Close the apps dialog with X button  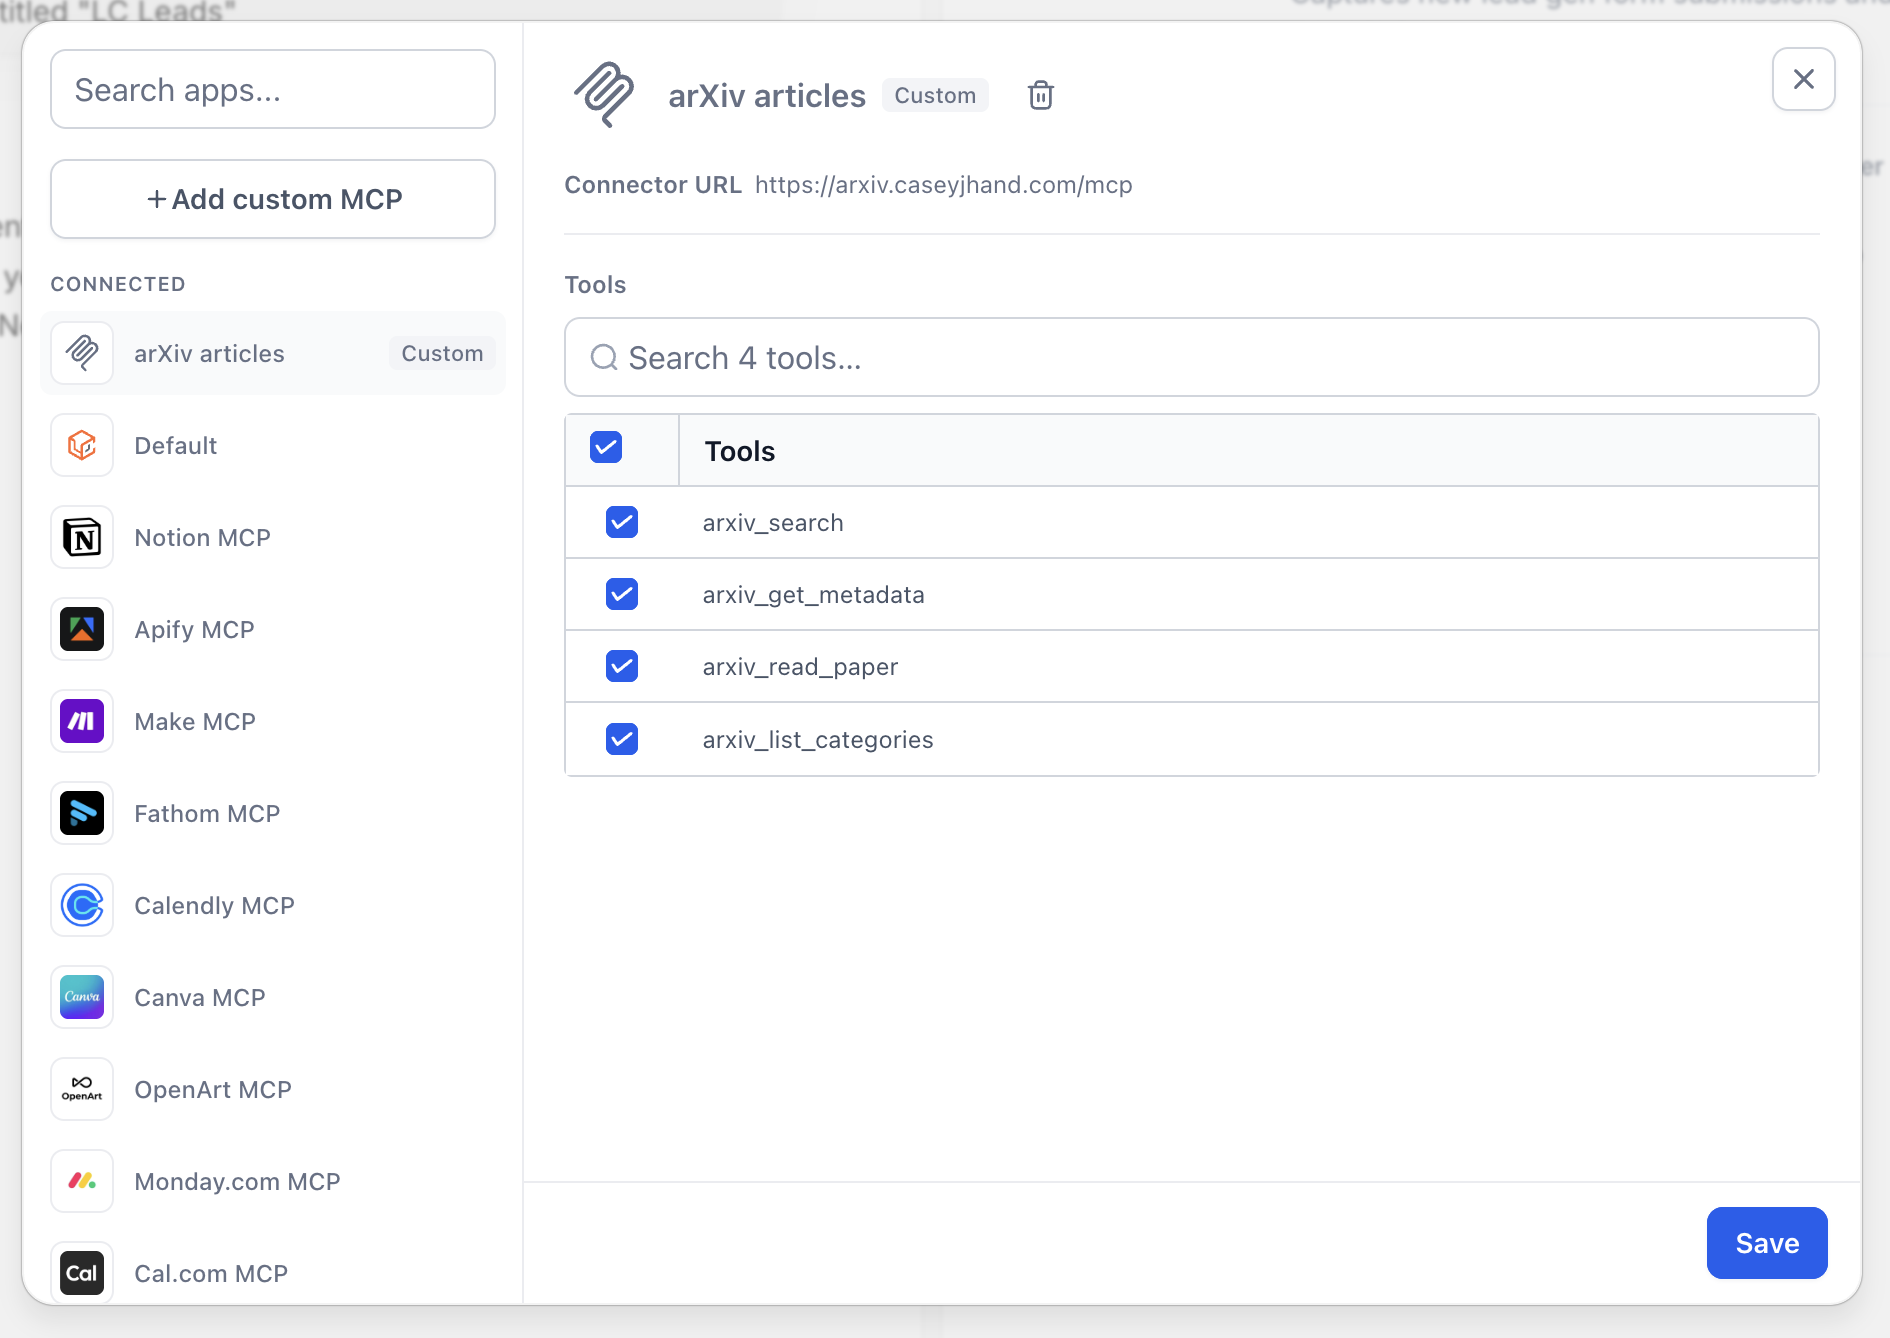[1803, 79]
